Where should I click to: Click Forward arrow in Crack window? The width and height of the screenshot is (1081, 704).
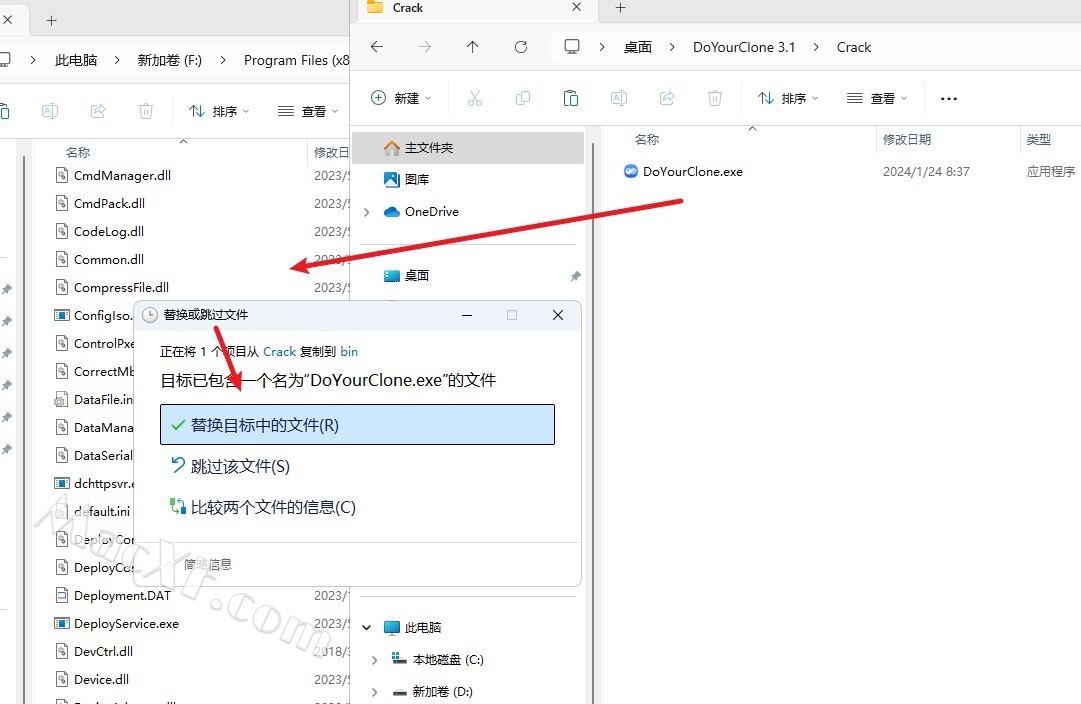coord(425,47)
